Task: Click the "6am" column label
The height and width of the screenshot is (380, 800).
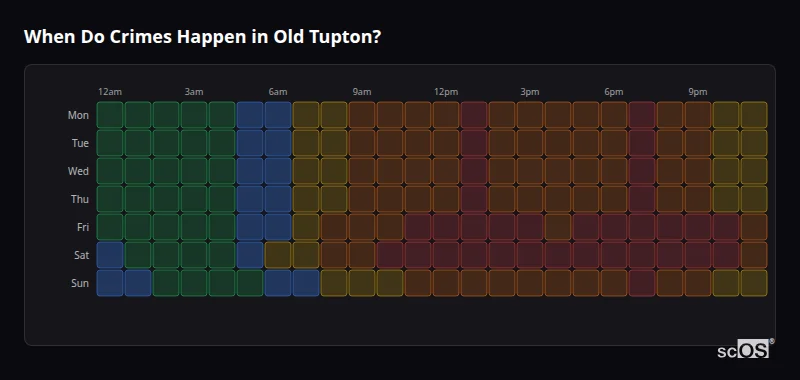Action: click(x=278, y=92)
